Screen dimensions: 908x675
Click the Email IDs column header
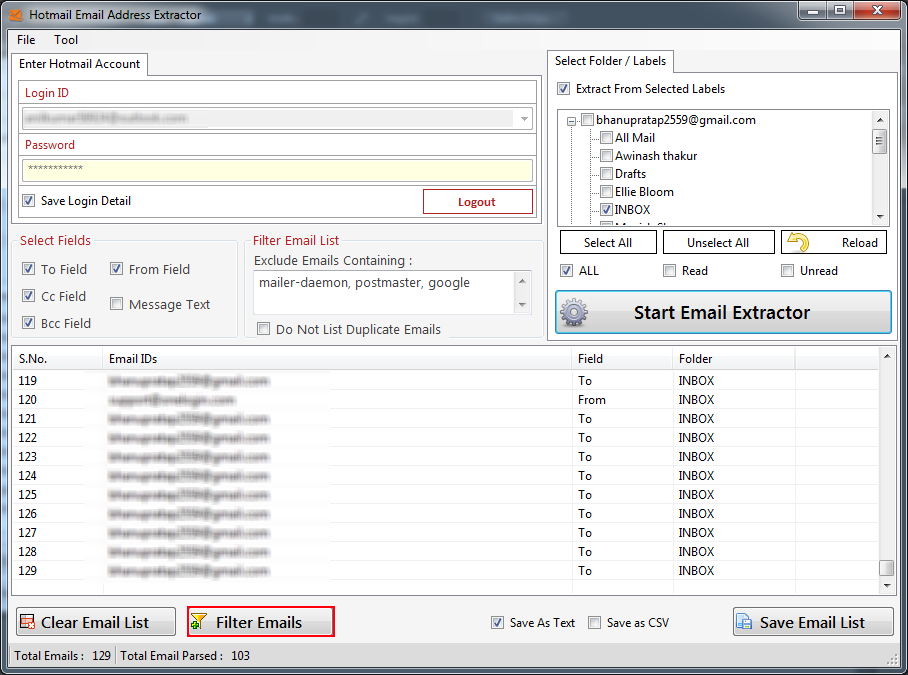tap(337, 359)
